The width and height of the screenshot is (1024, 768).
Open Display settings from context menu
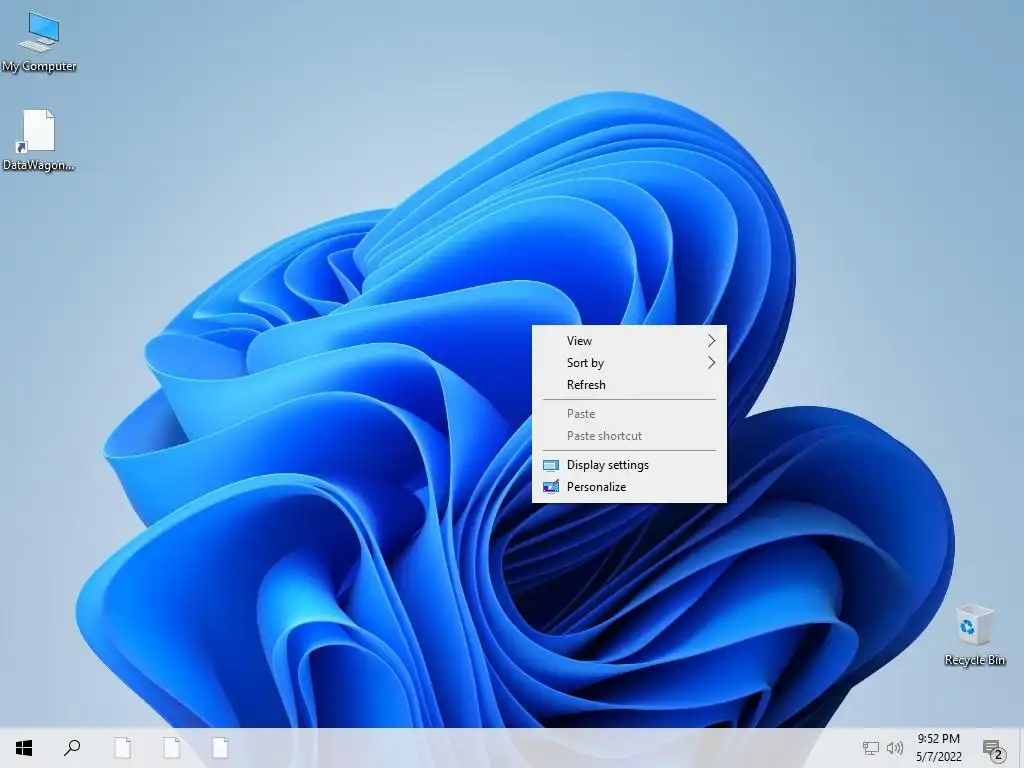pyautogui.click(x=629, y=465)
